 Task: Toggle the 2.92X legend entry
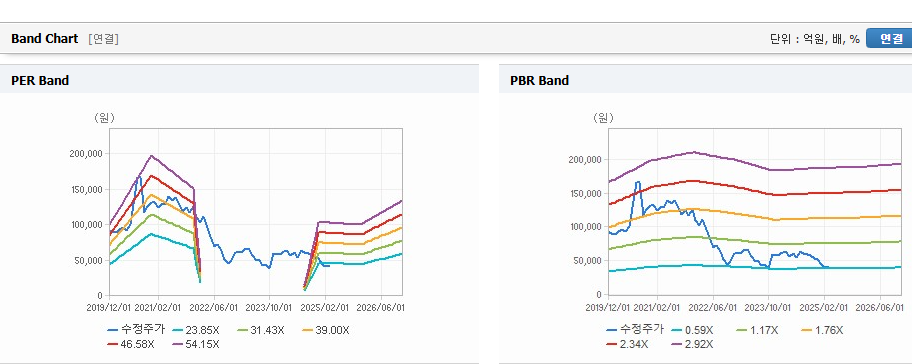pos(693,344)
